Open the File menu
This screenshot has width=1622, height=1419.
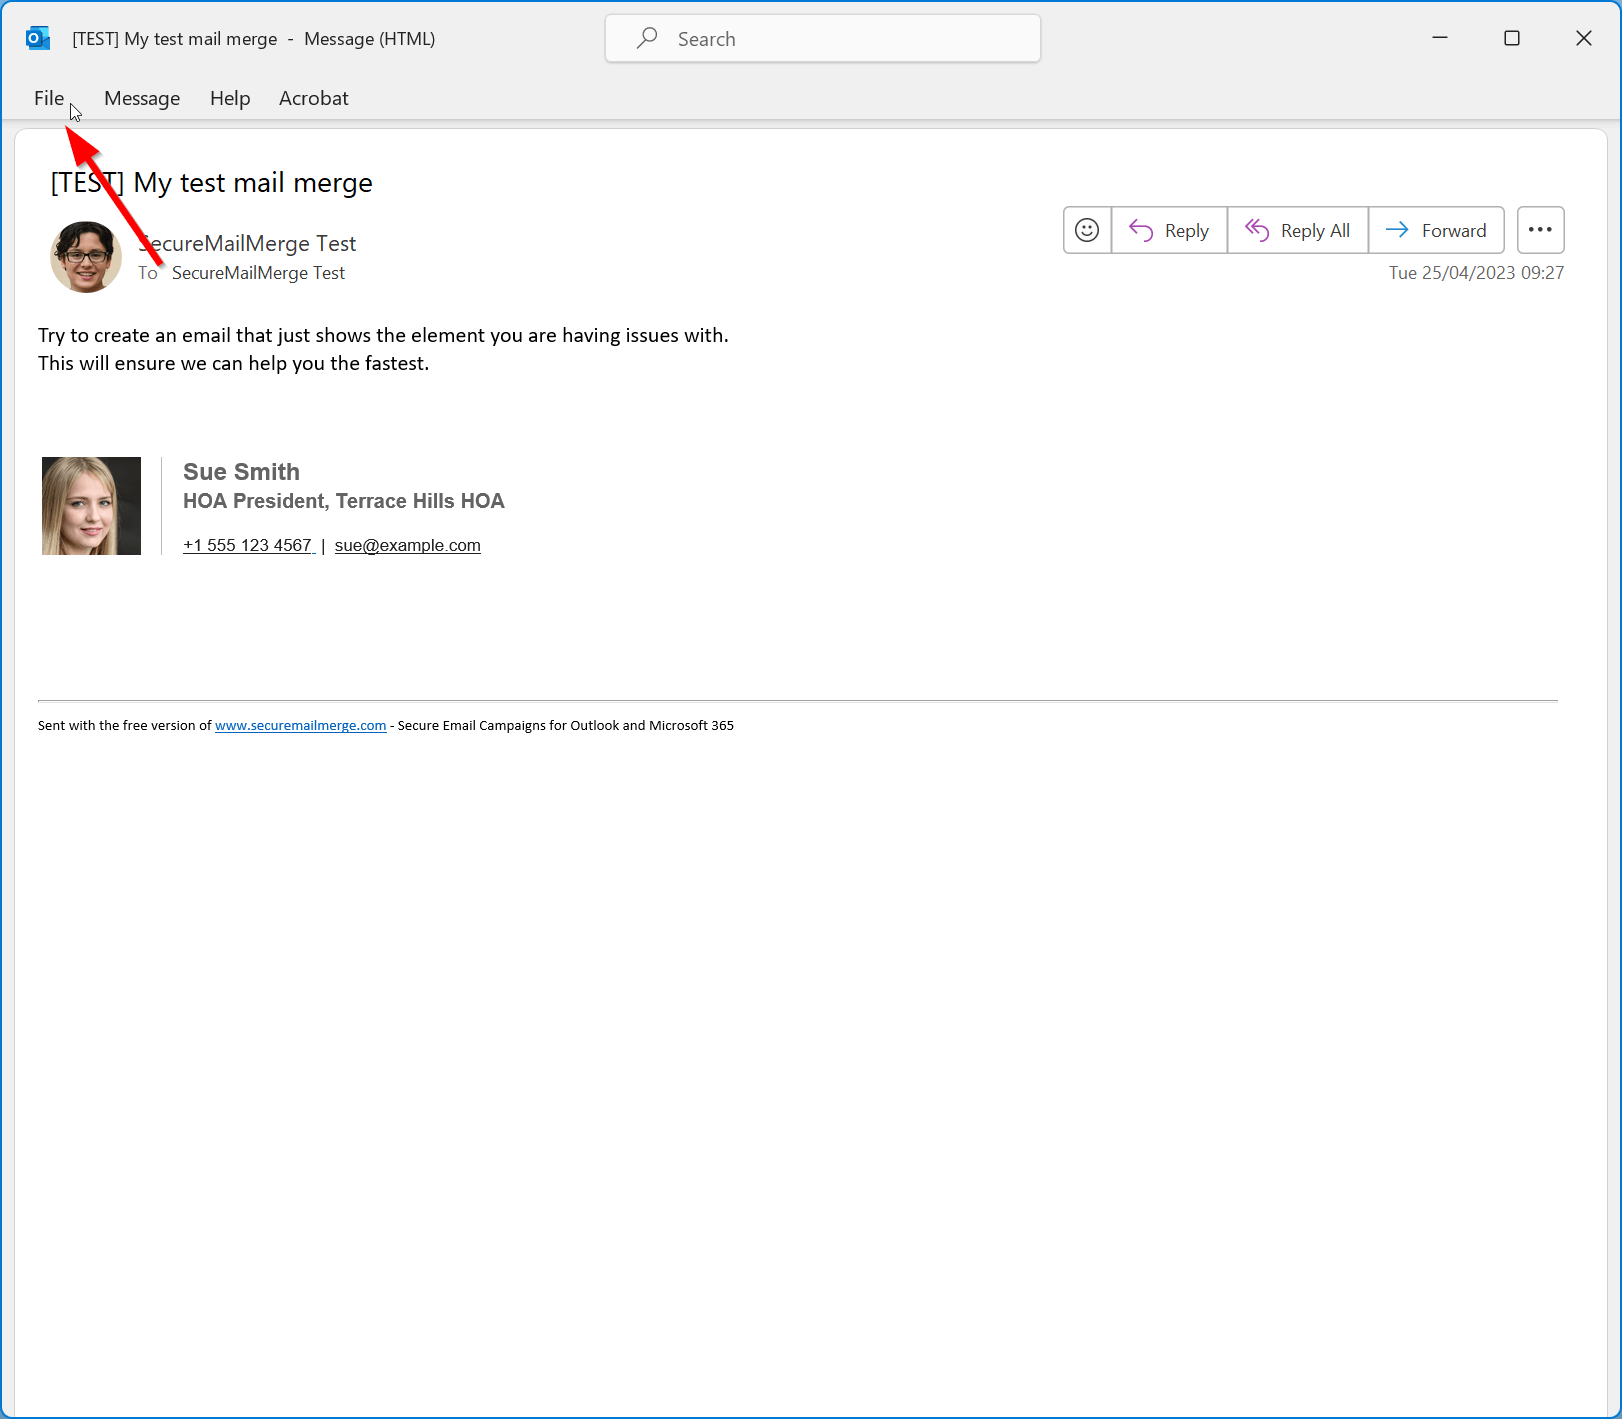coord(48,98)
